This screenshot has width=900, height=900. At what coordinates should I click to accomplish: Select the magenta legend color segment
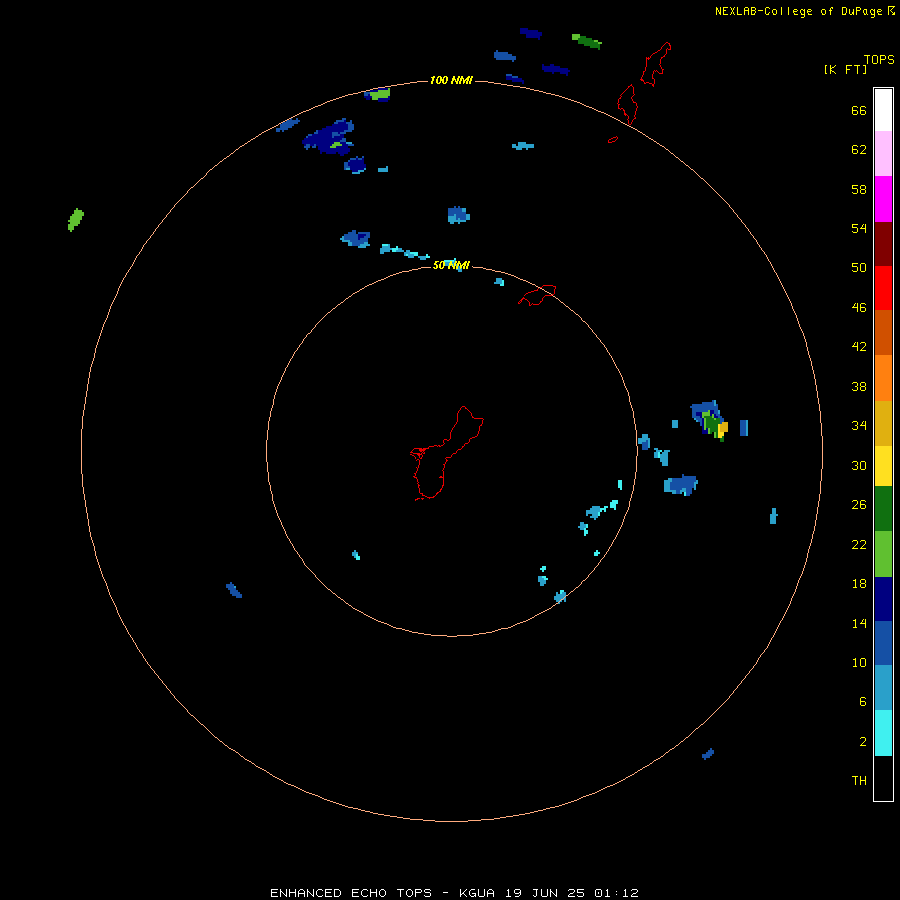click(x=883, y=199)
